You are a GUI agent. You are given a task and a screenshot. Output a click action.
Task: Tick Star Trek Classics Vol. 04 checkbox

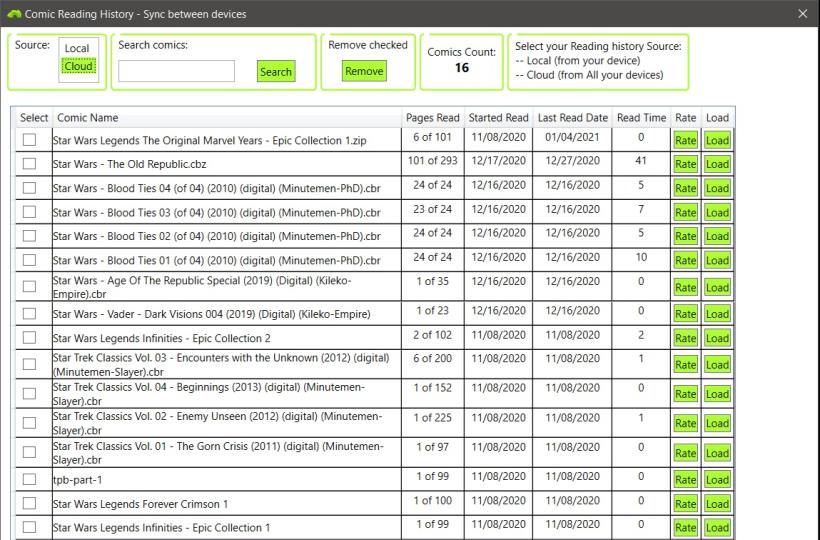[x=29, y=394]
